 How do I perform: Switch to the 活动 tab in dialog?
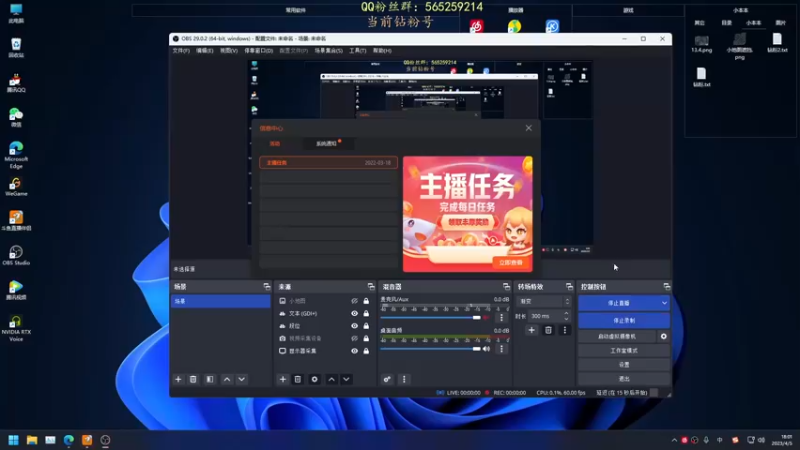(x=275, y=144)
